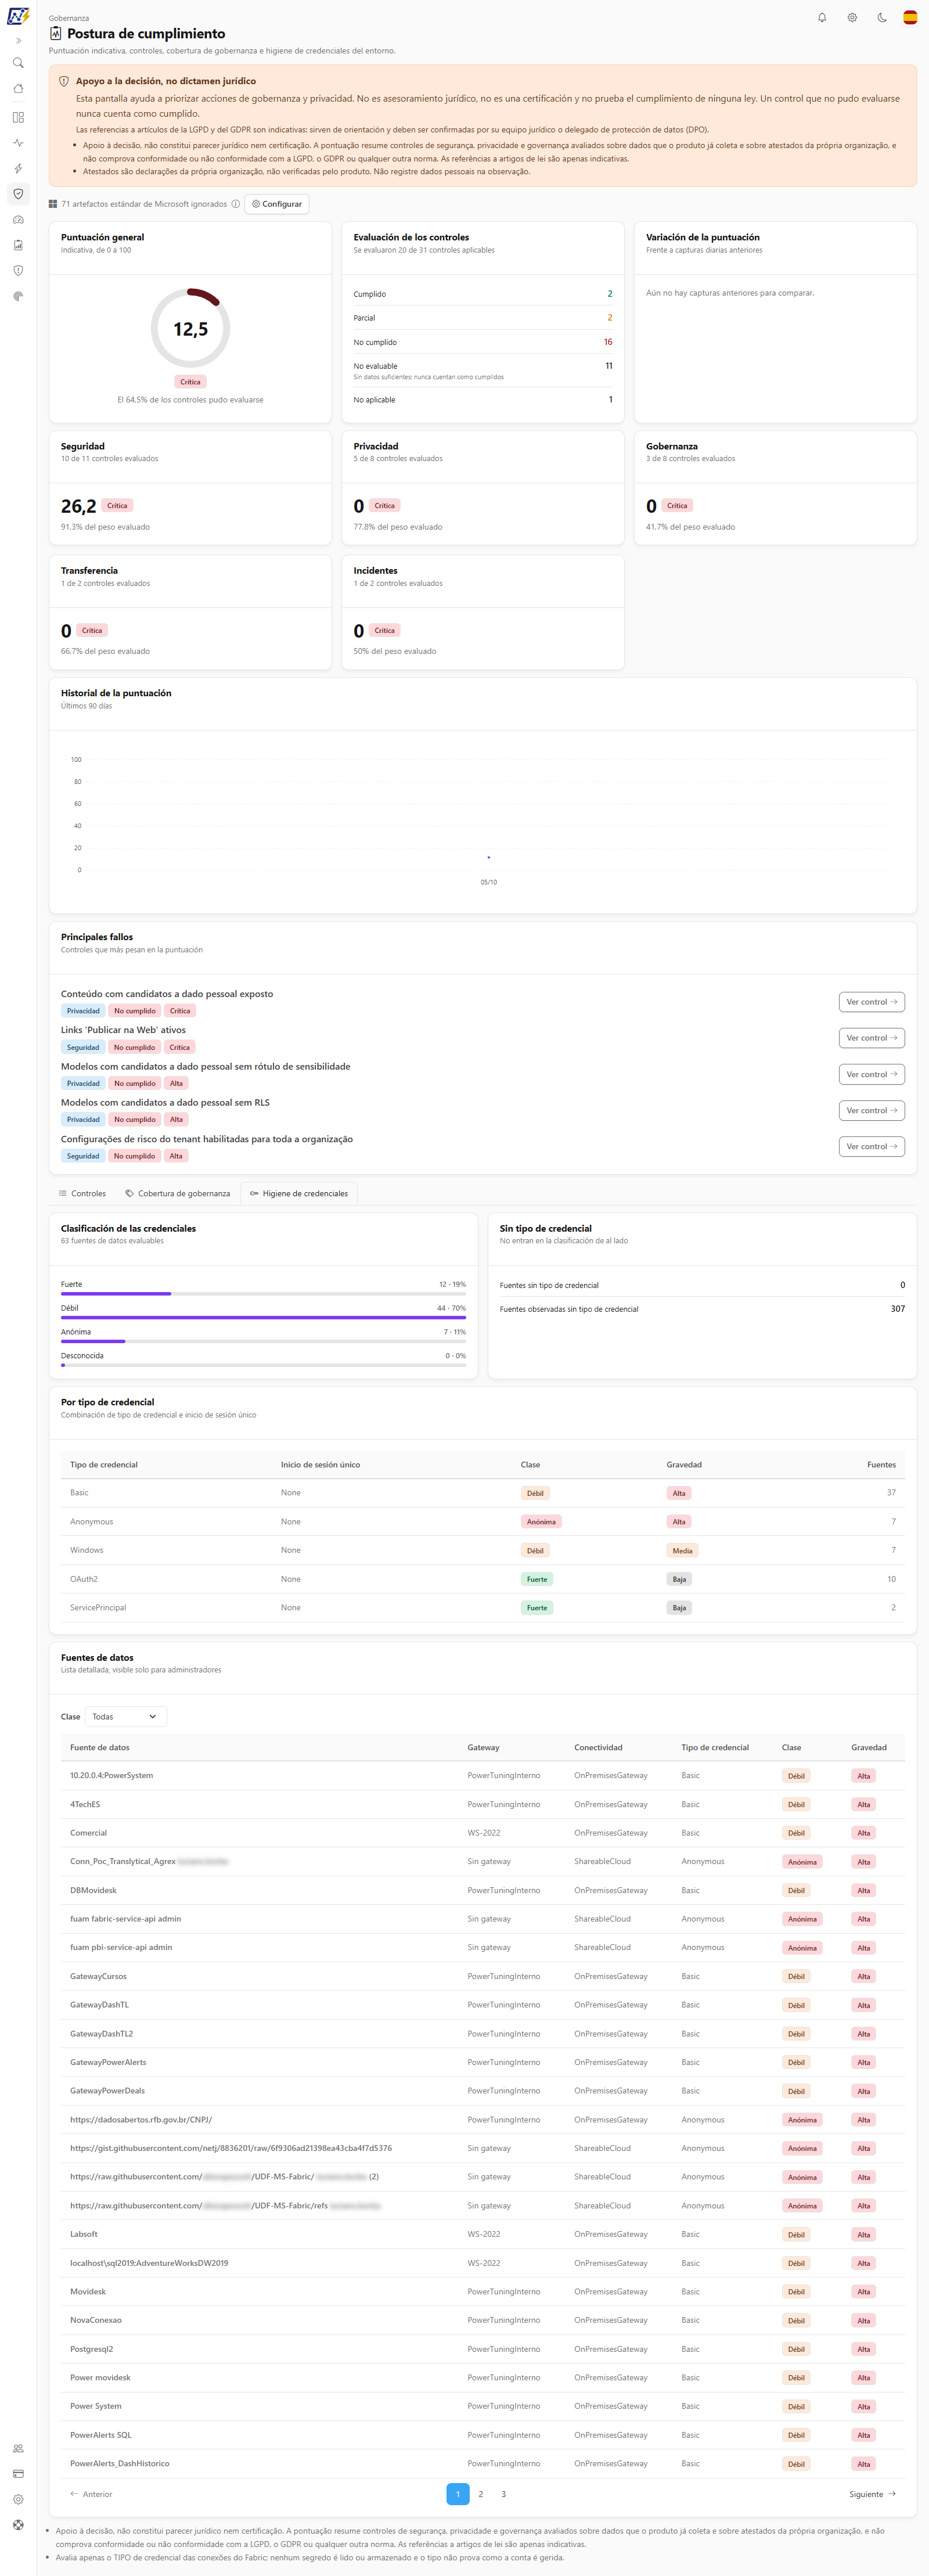Open search from the sidebar magnifier

(18, 63)
